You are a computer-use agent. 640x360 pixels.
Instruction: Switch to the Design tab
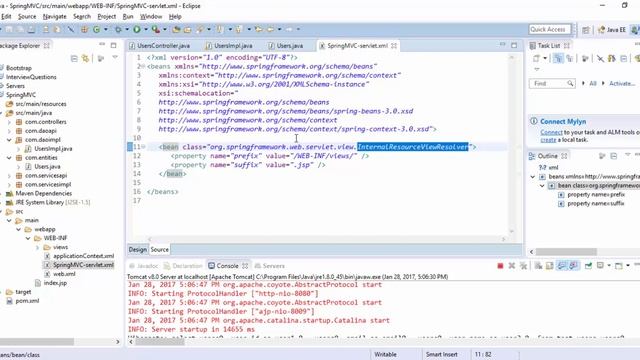tap(138, 249)
